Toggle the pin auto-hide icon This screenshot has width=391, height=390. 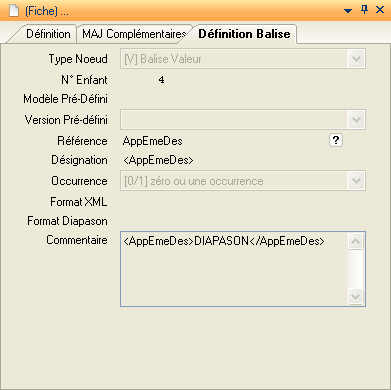click(364, 10)
